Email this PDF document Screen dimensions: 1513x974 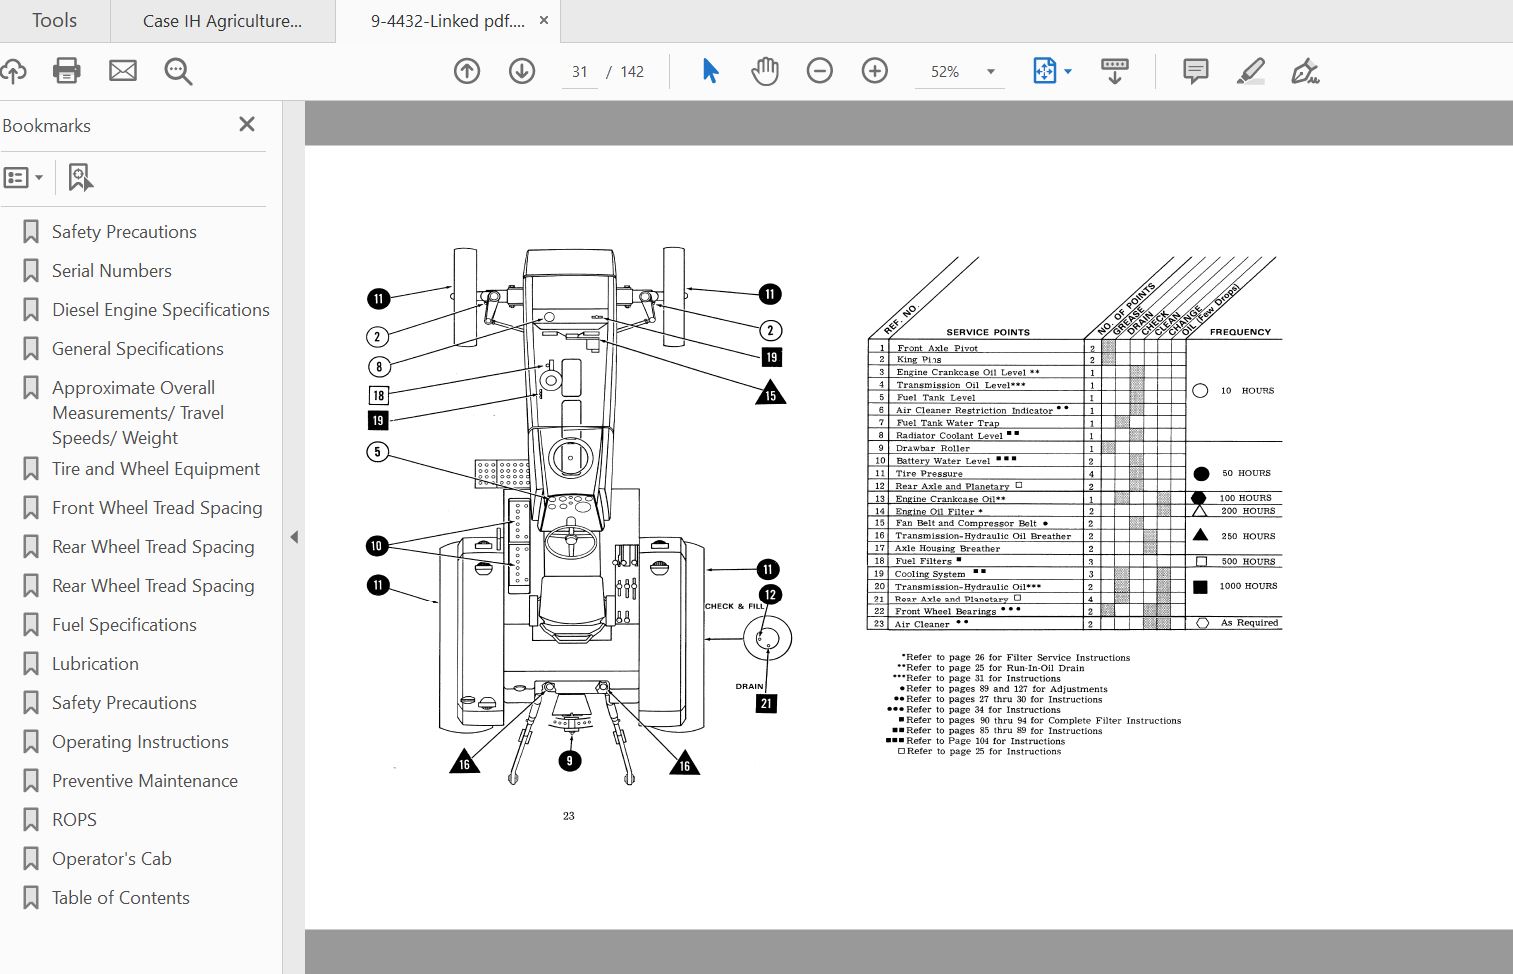coord(122,71)
